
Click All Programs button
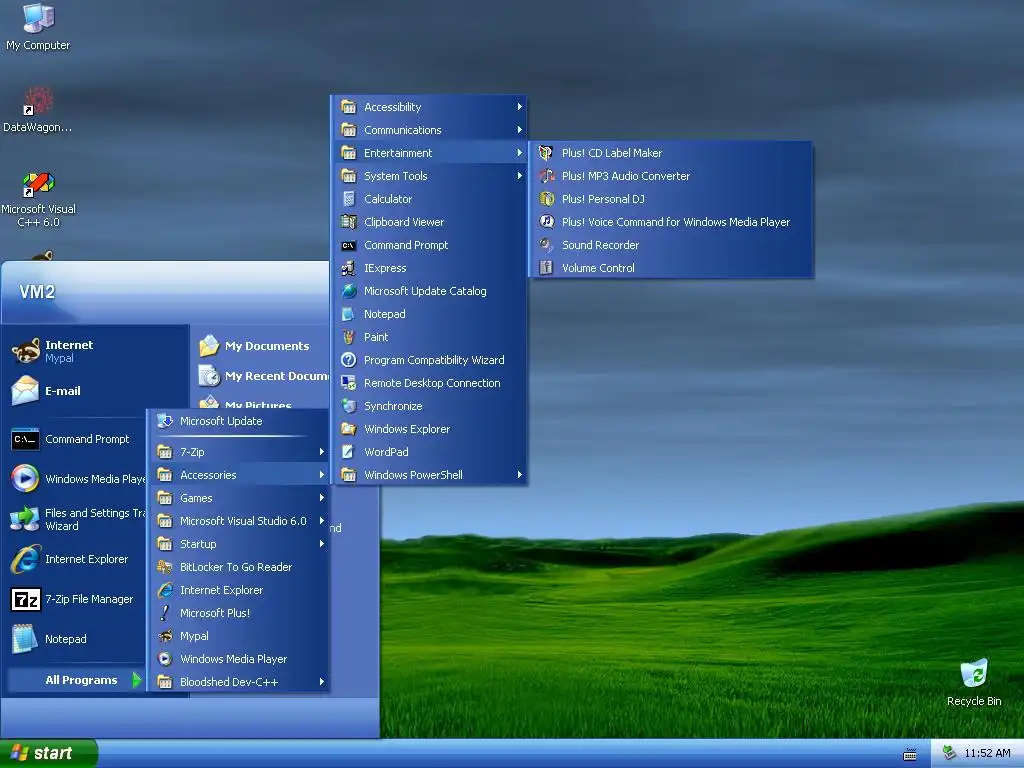click(75, 680)
